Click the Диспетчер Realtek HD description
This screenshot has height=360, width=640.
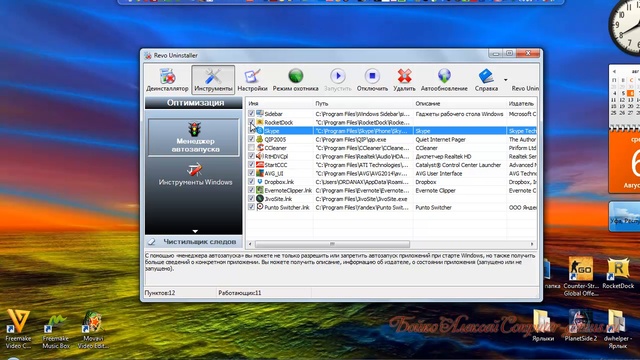coord(443,156)
